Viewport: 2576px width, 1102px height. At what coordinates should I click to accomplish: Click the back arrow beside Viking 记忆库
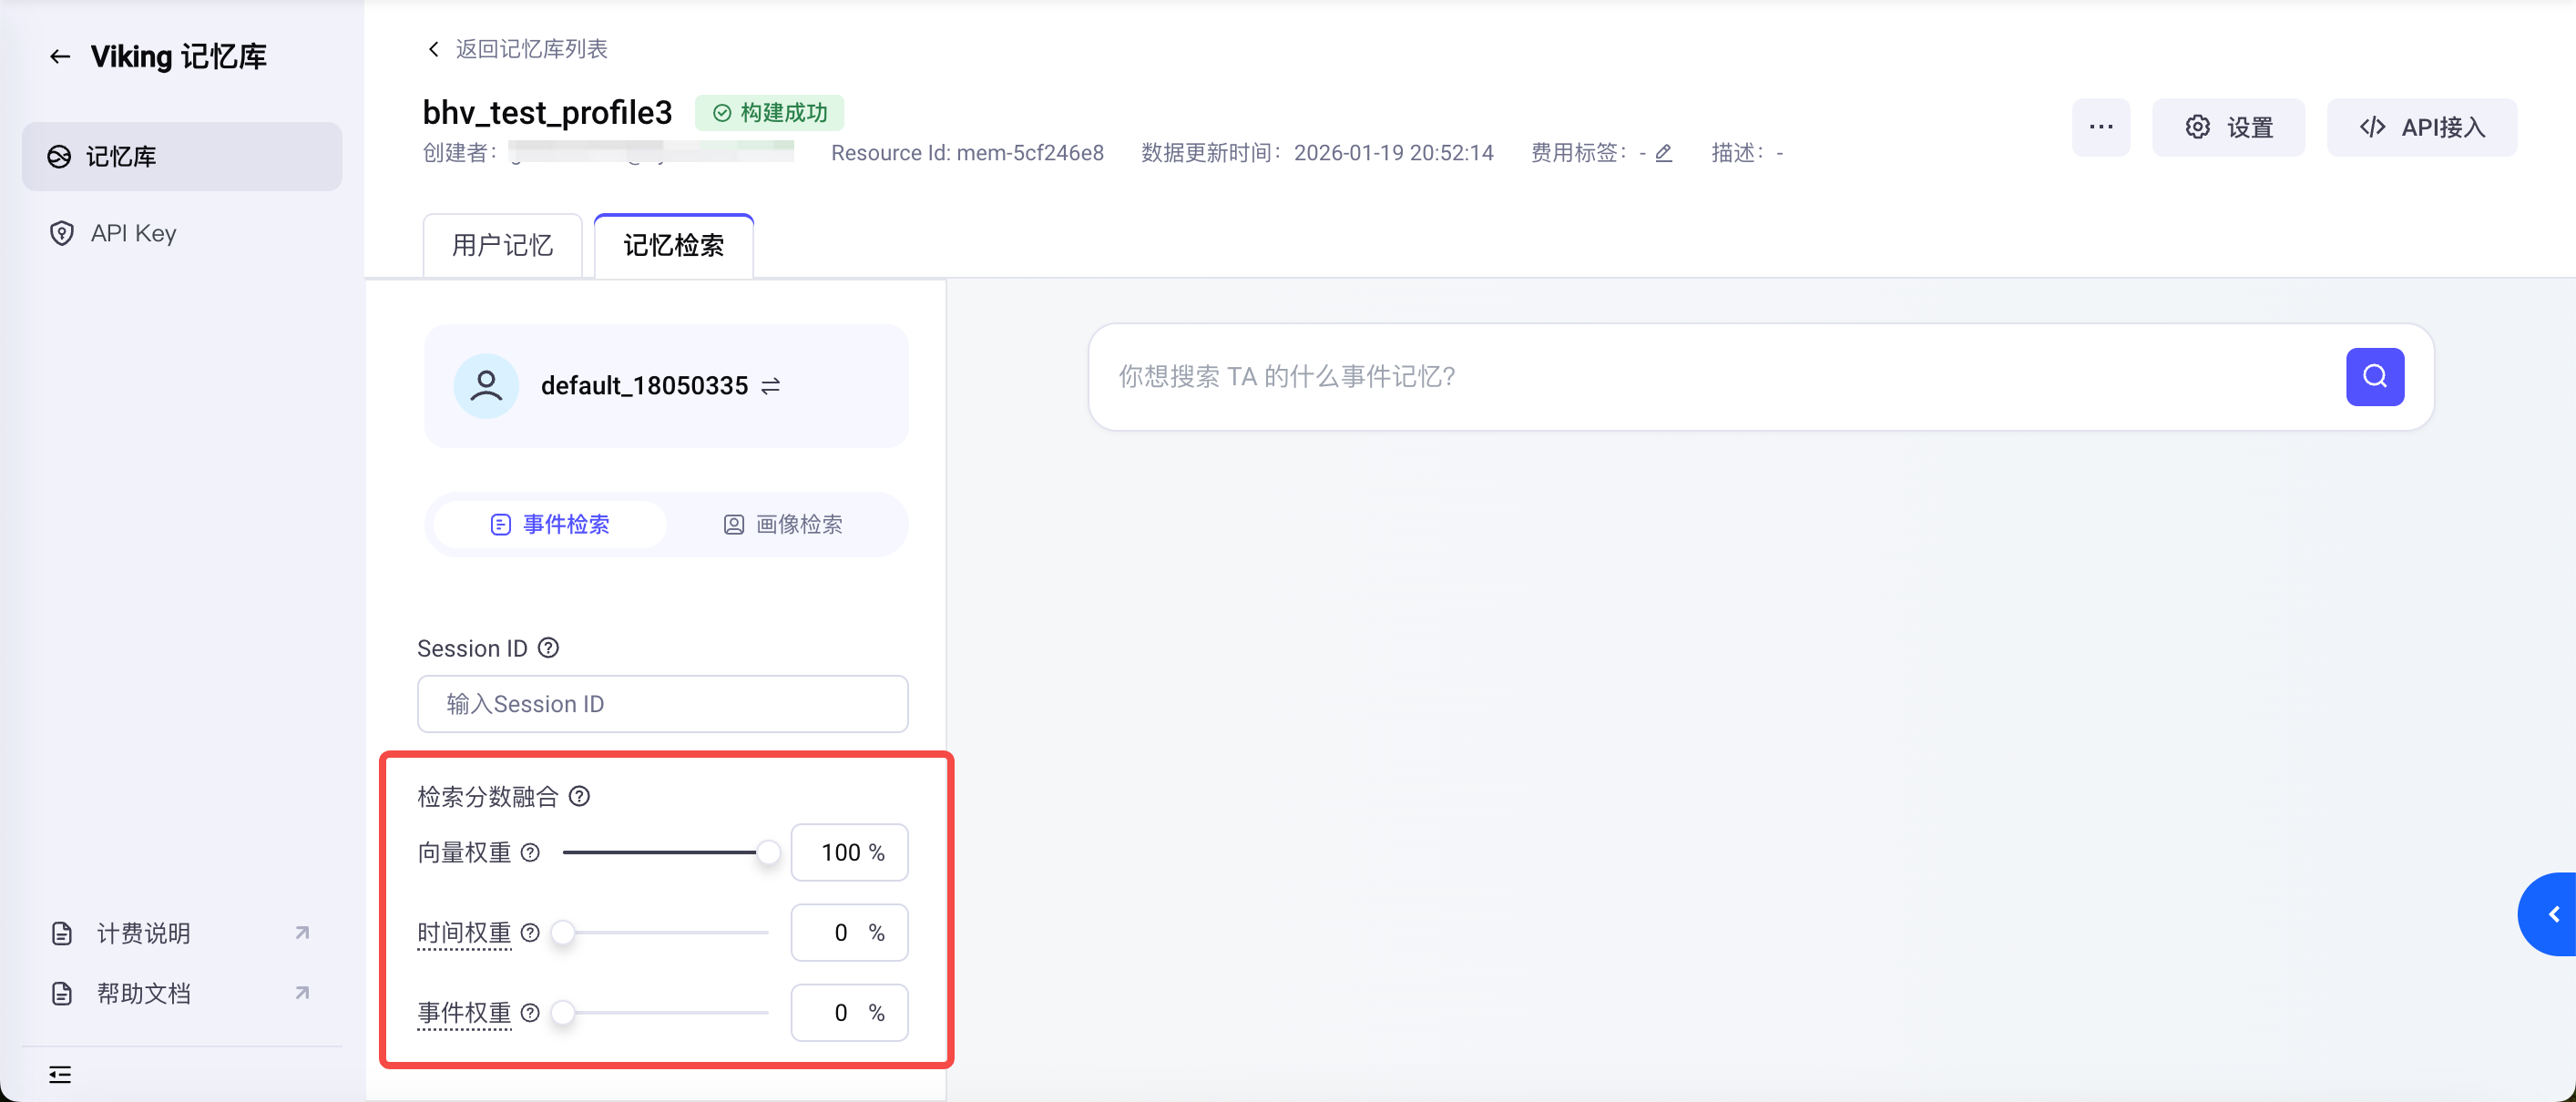click(60, 57)
